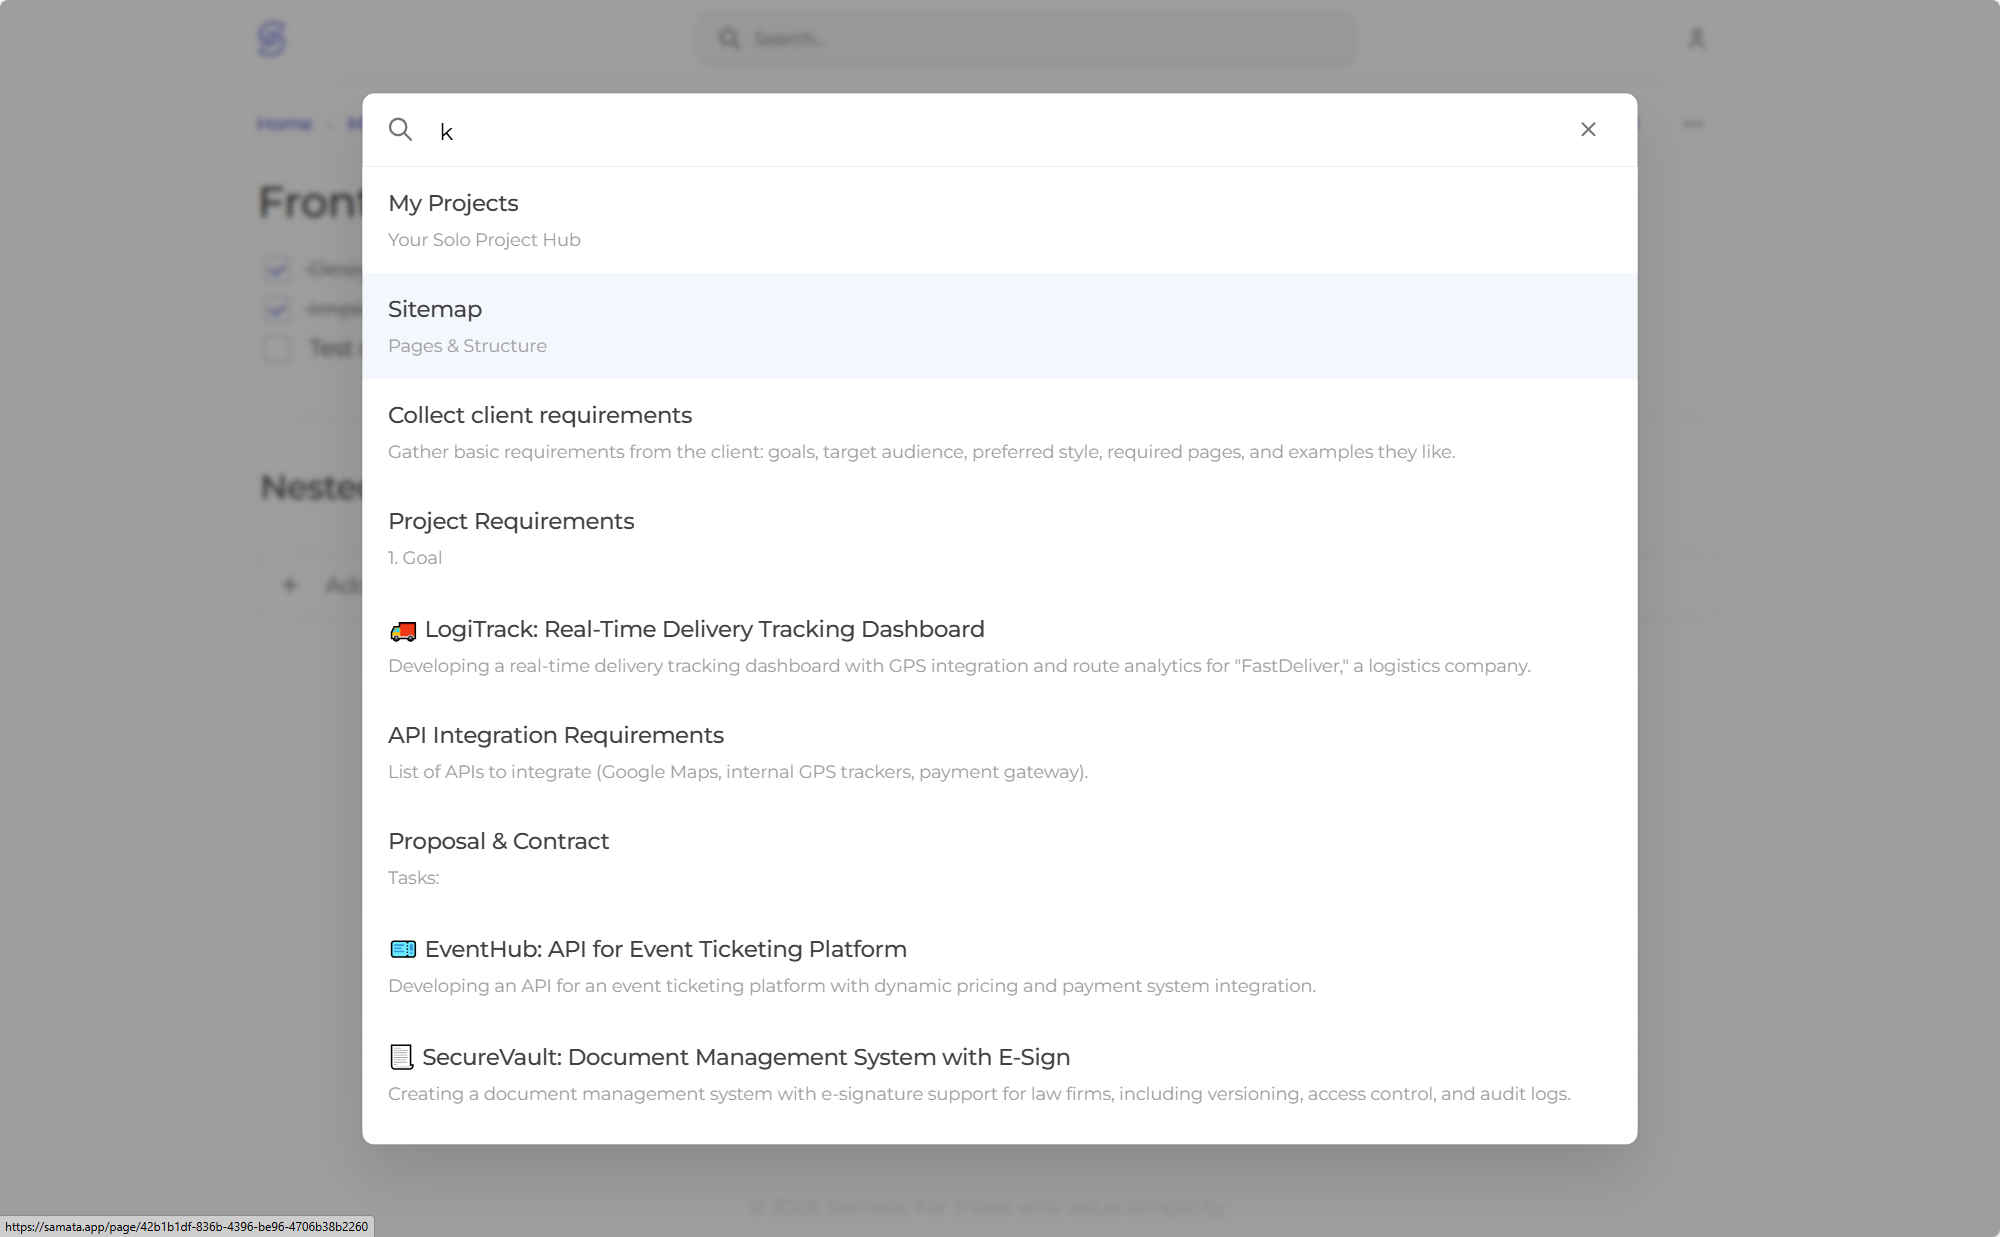Click the magnifier icon in search dialog
Viewport: 2000px width, 1237px height.
400,130
